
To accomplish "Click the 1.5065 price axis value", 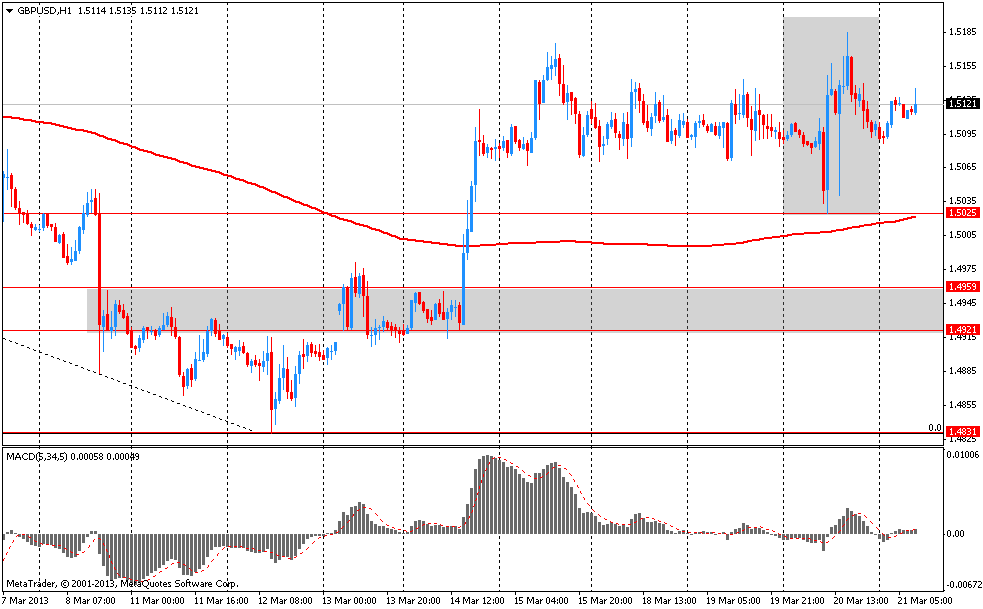I will click(963, 167).
